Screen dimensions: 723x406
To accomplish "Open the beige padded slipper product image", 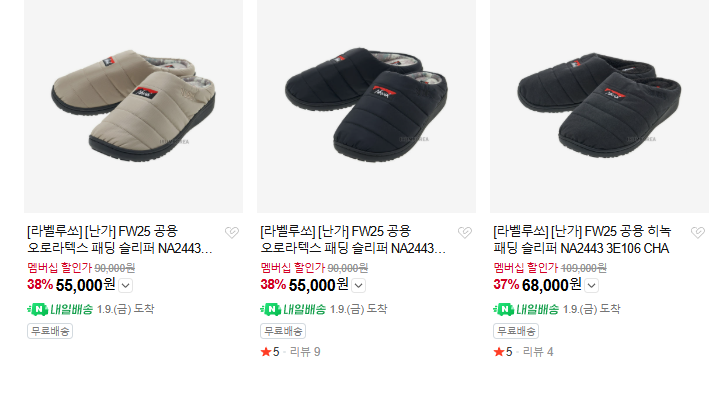I will click(x=133, y=106).
